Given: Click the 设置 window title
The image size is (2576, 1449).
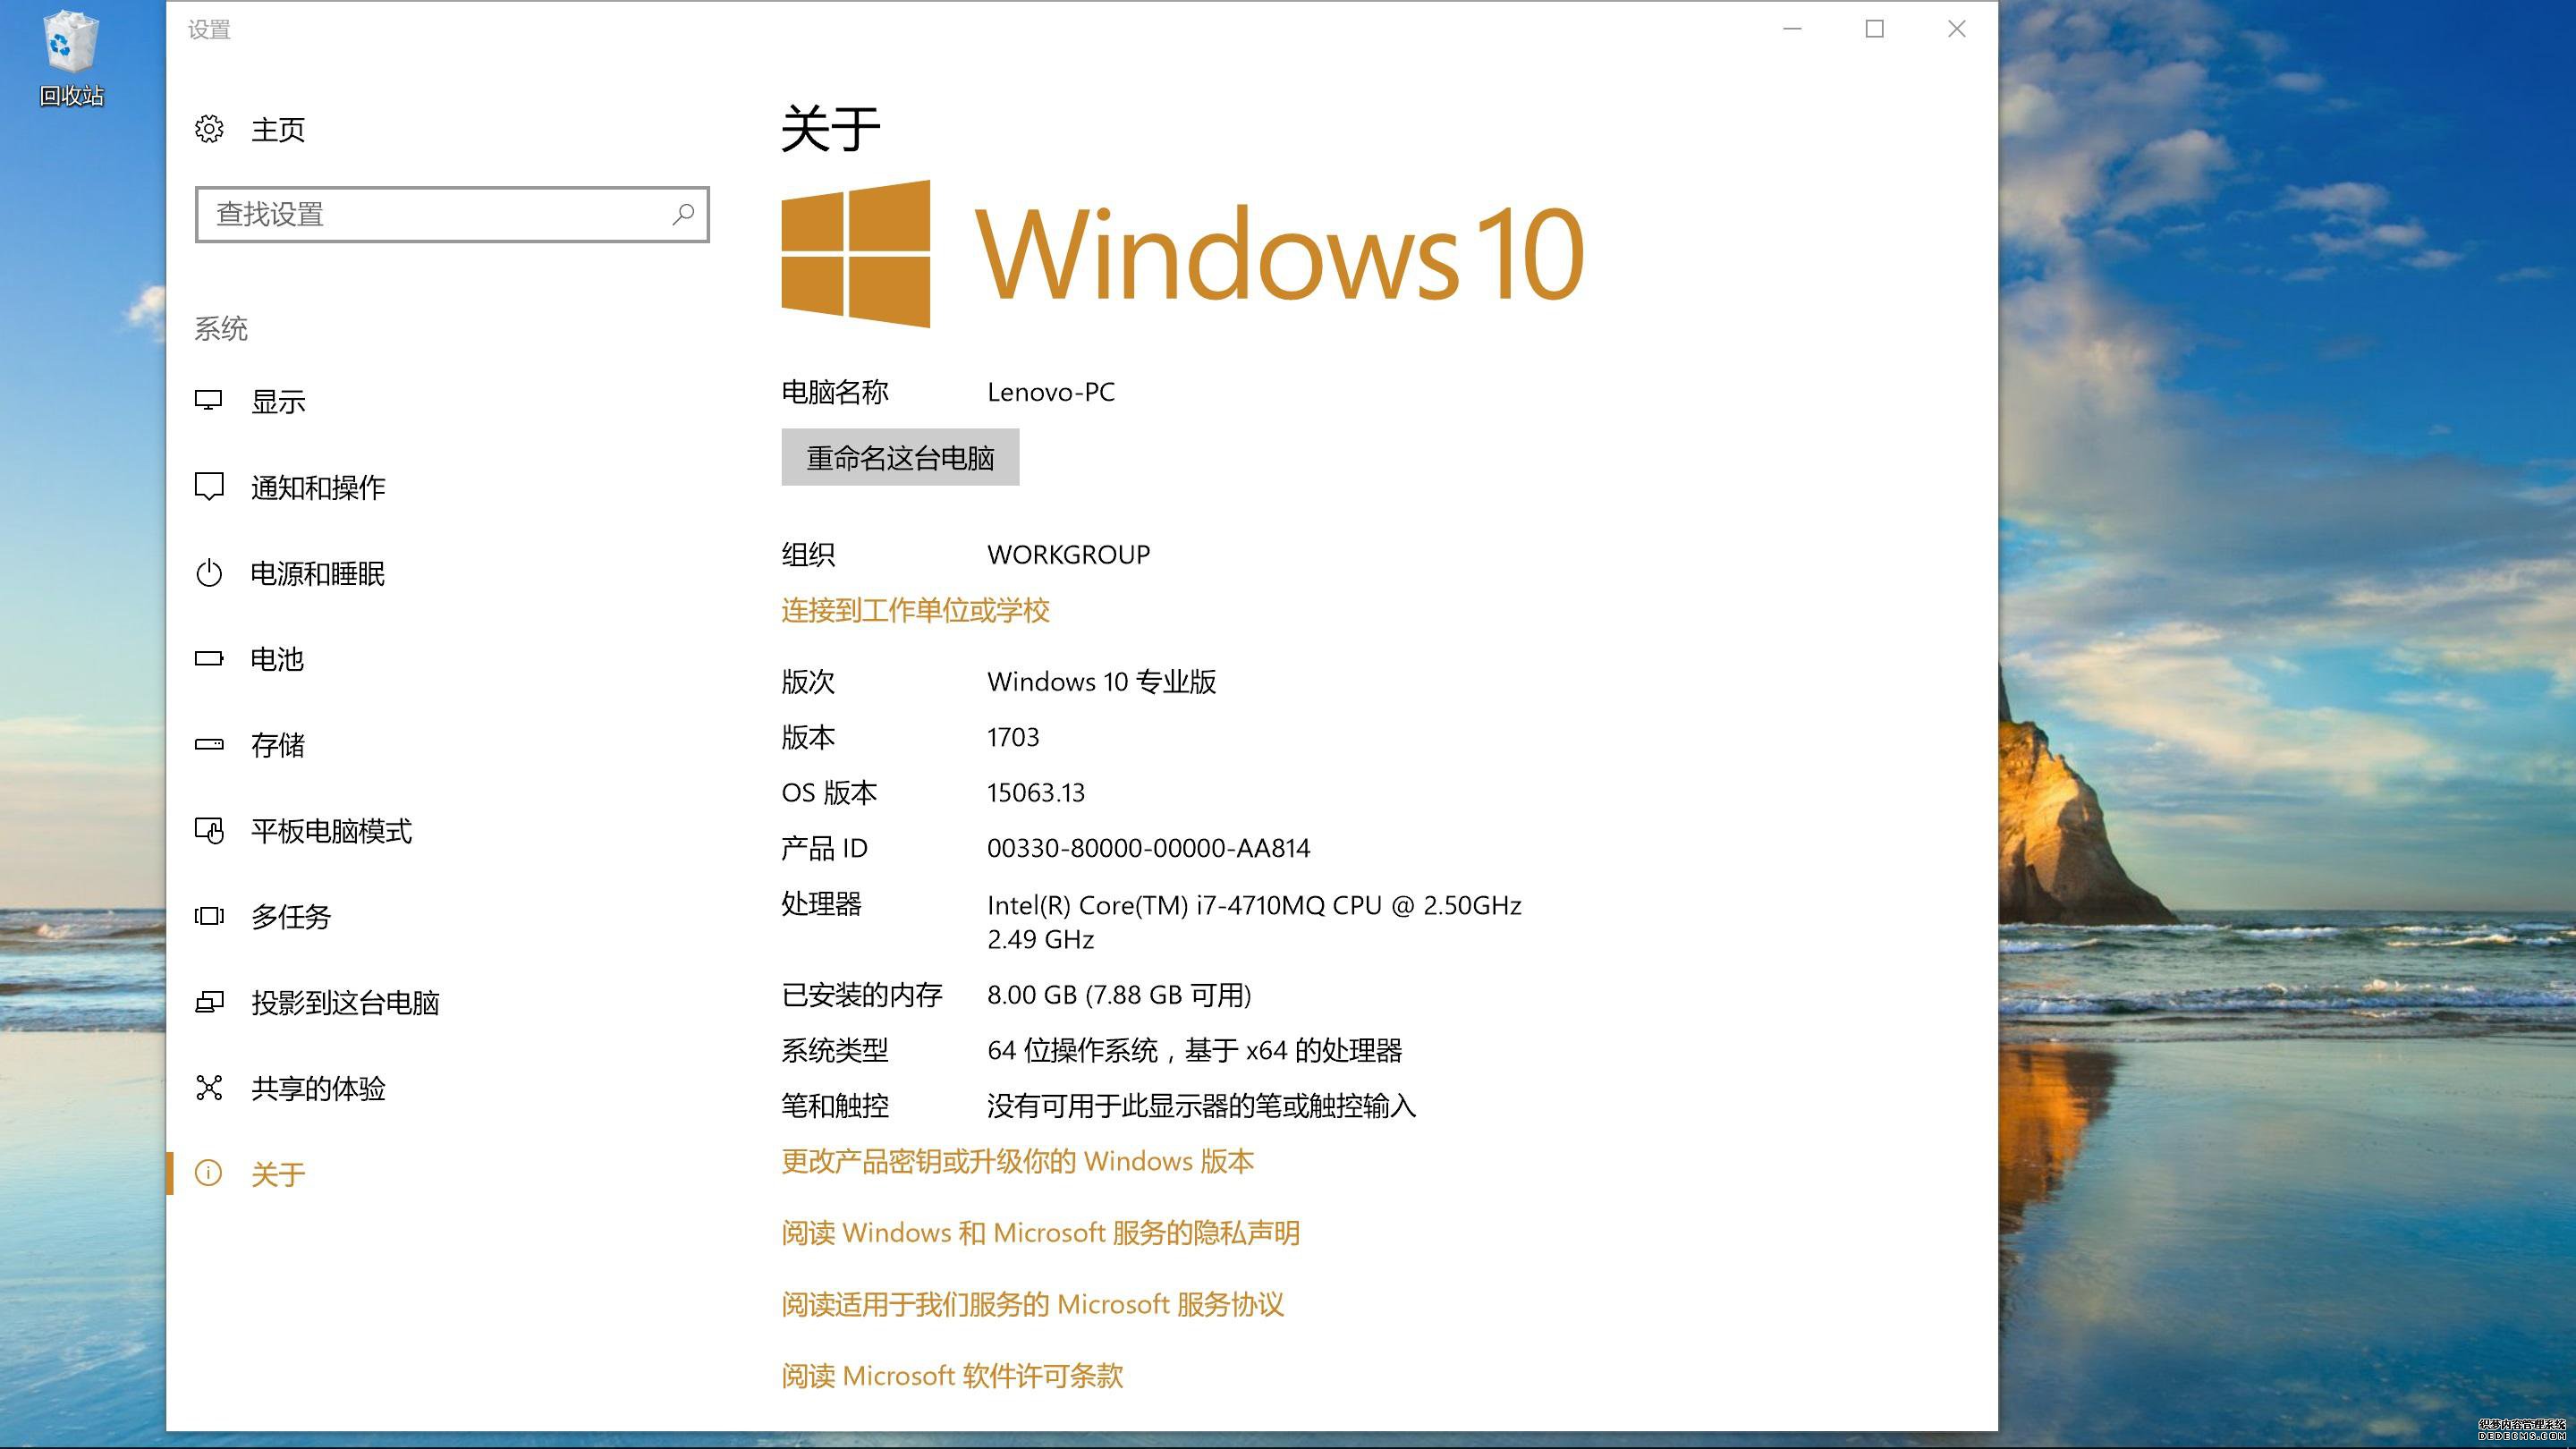Looking at the screenshot, I should coord(209,30).
